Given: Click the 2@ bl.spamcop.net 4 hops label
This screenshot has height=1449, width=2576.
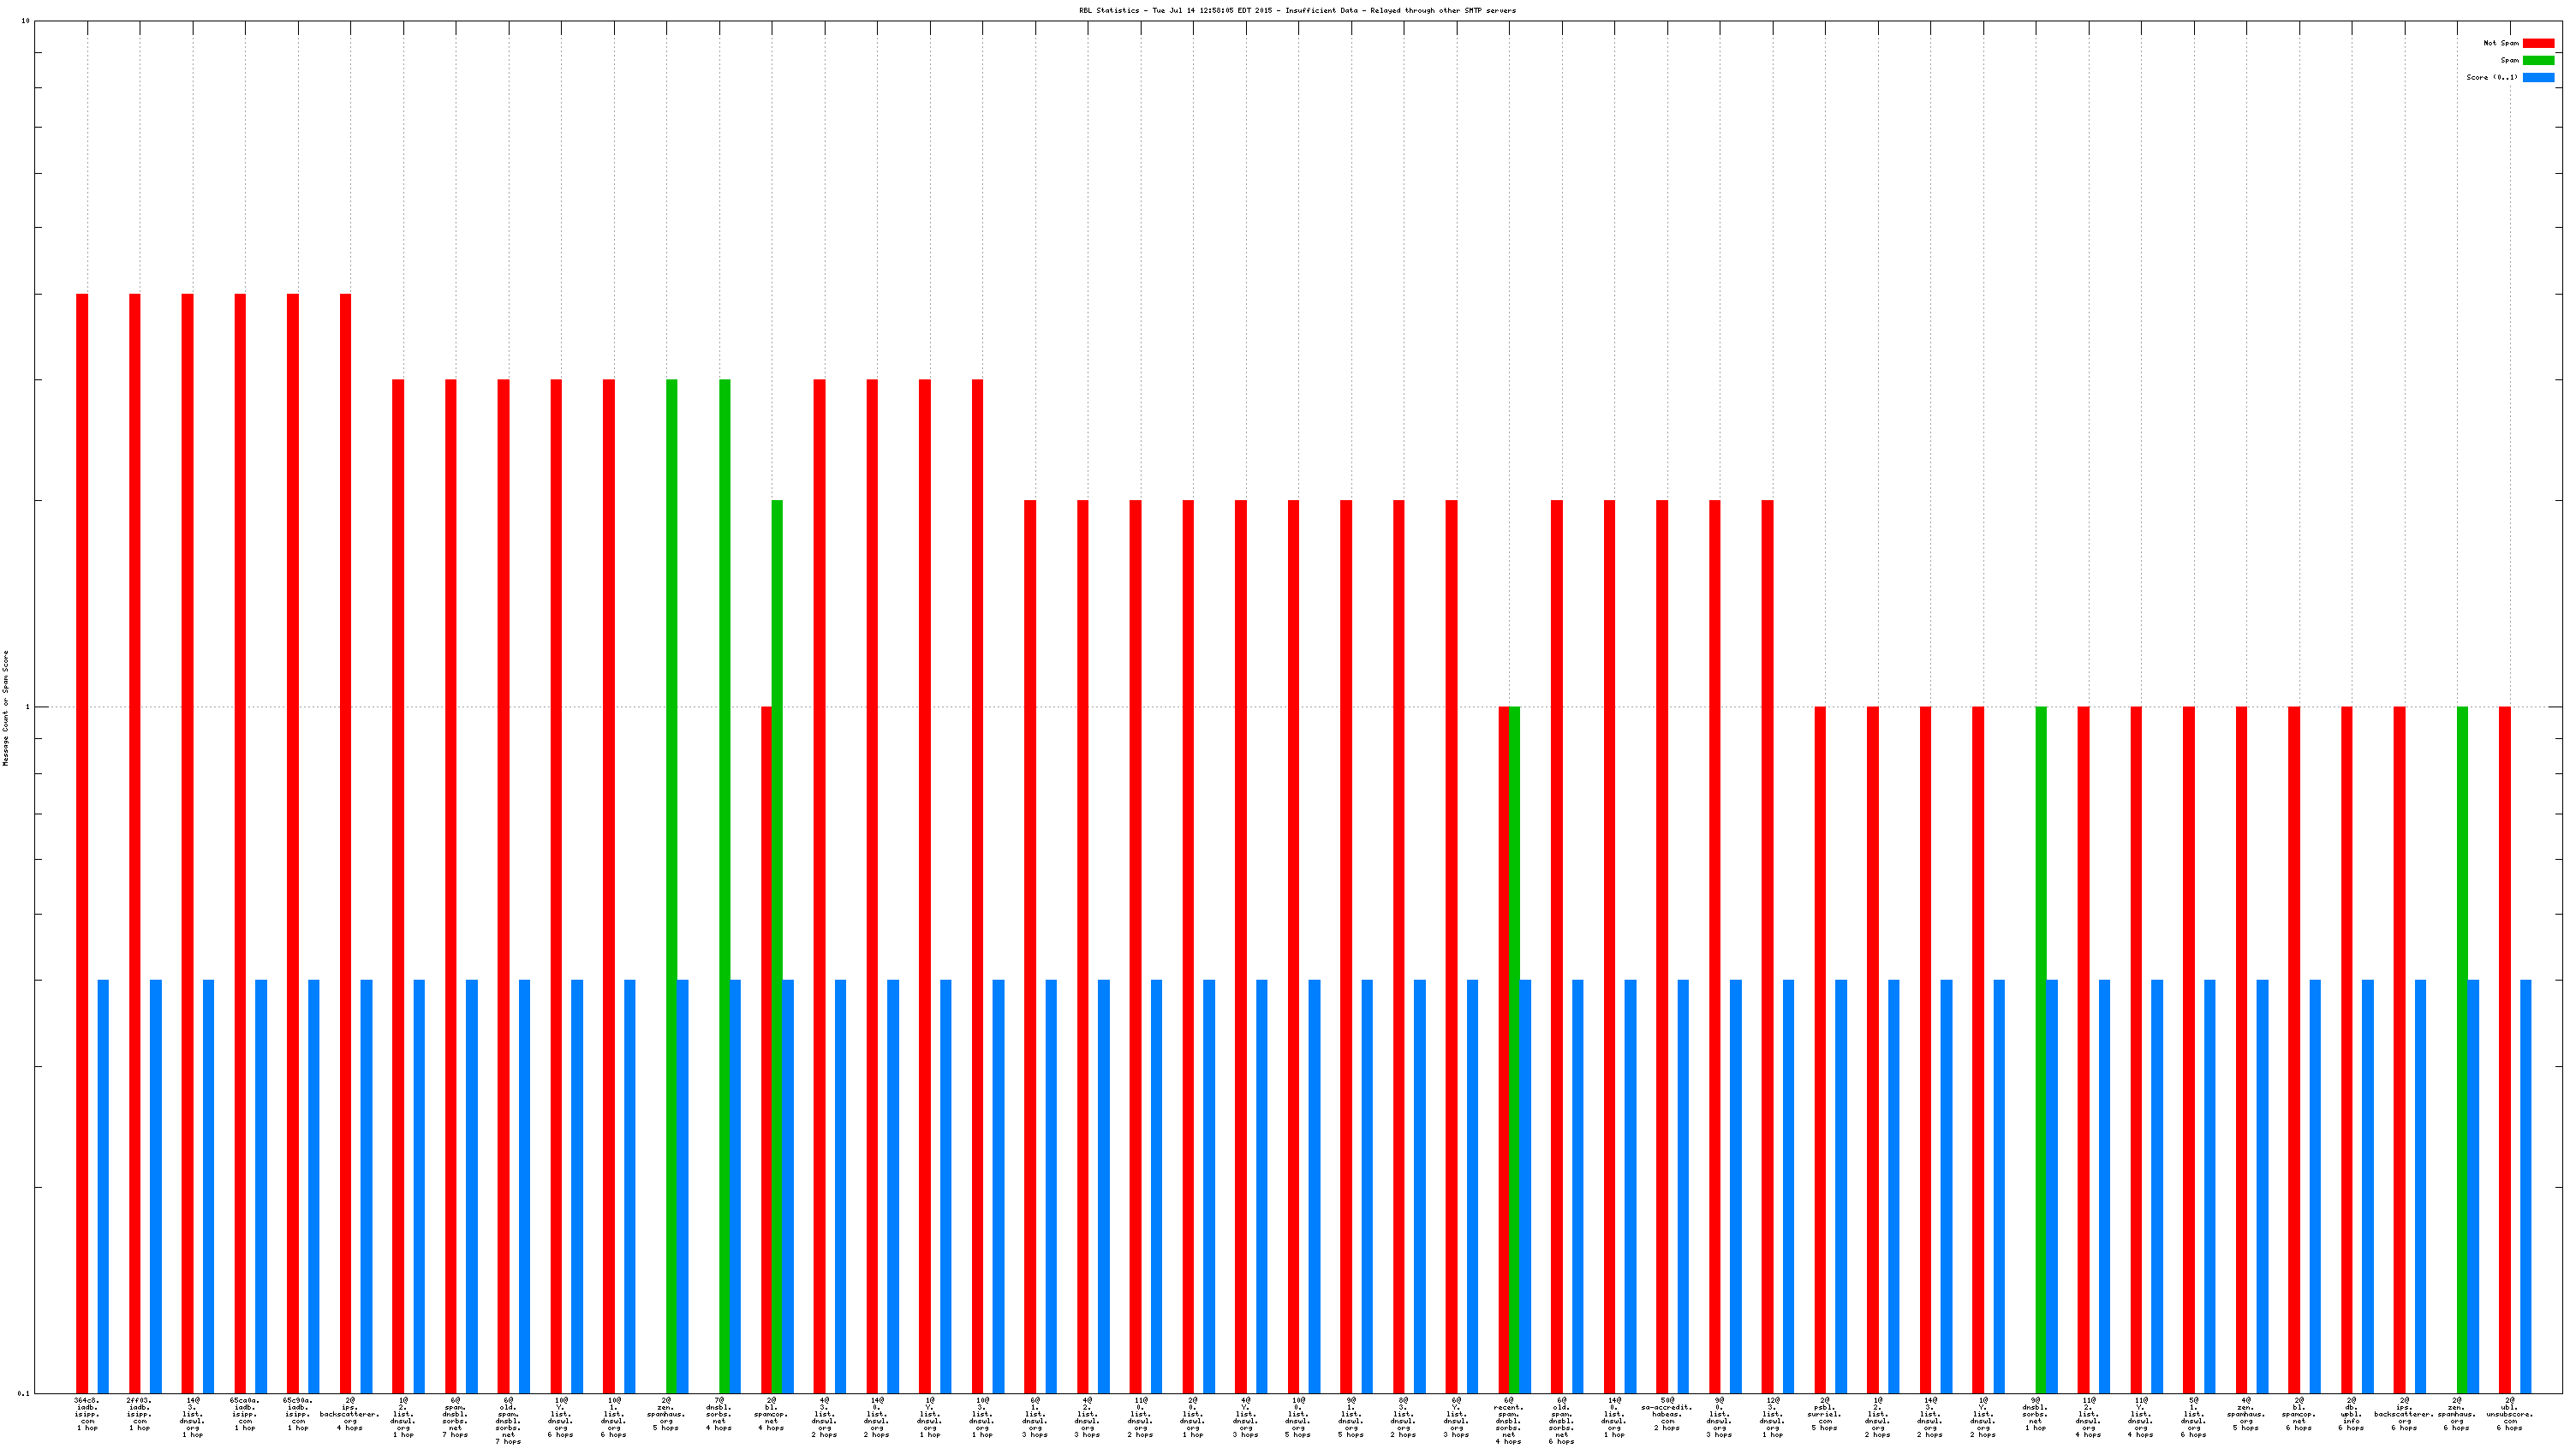Looking at the screenshot, I should coord(771,1414).
